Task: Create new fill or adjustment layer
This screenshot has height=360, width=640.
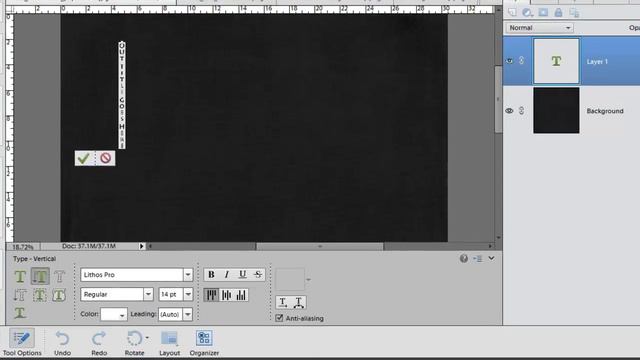Action: [x=527, y=13]
